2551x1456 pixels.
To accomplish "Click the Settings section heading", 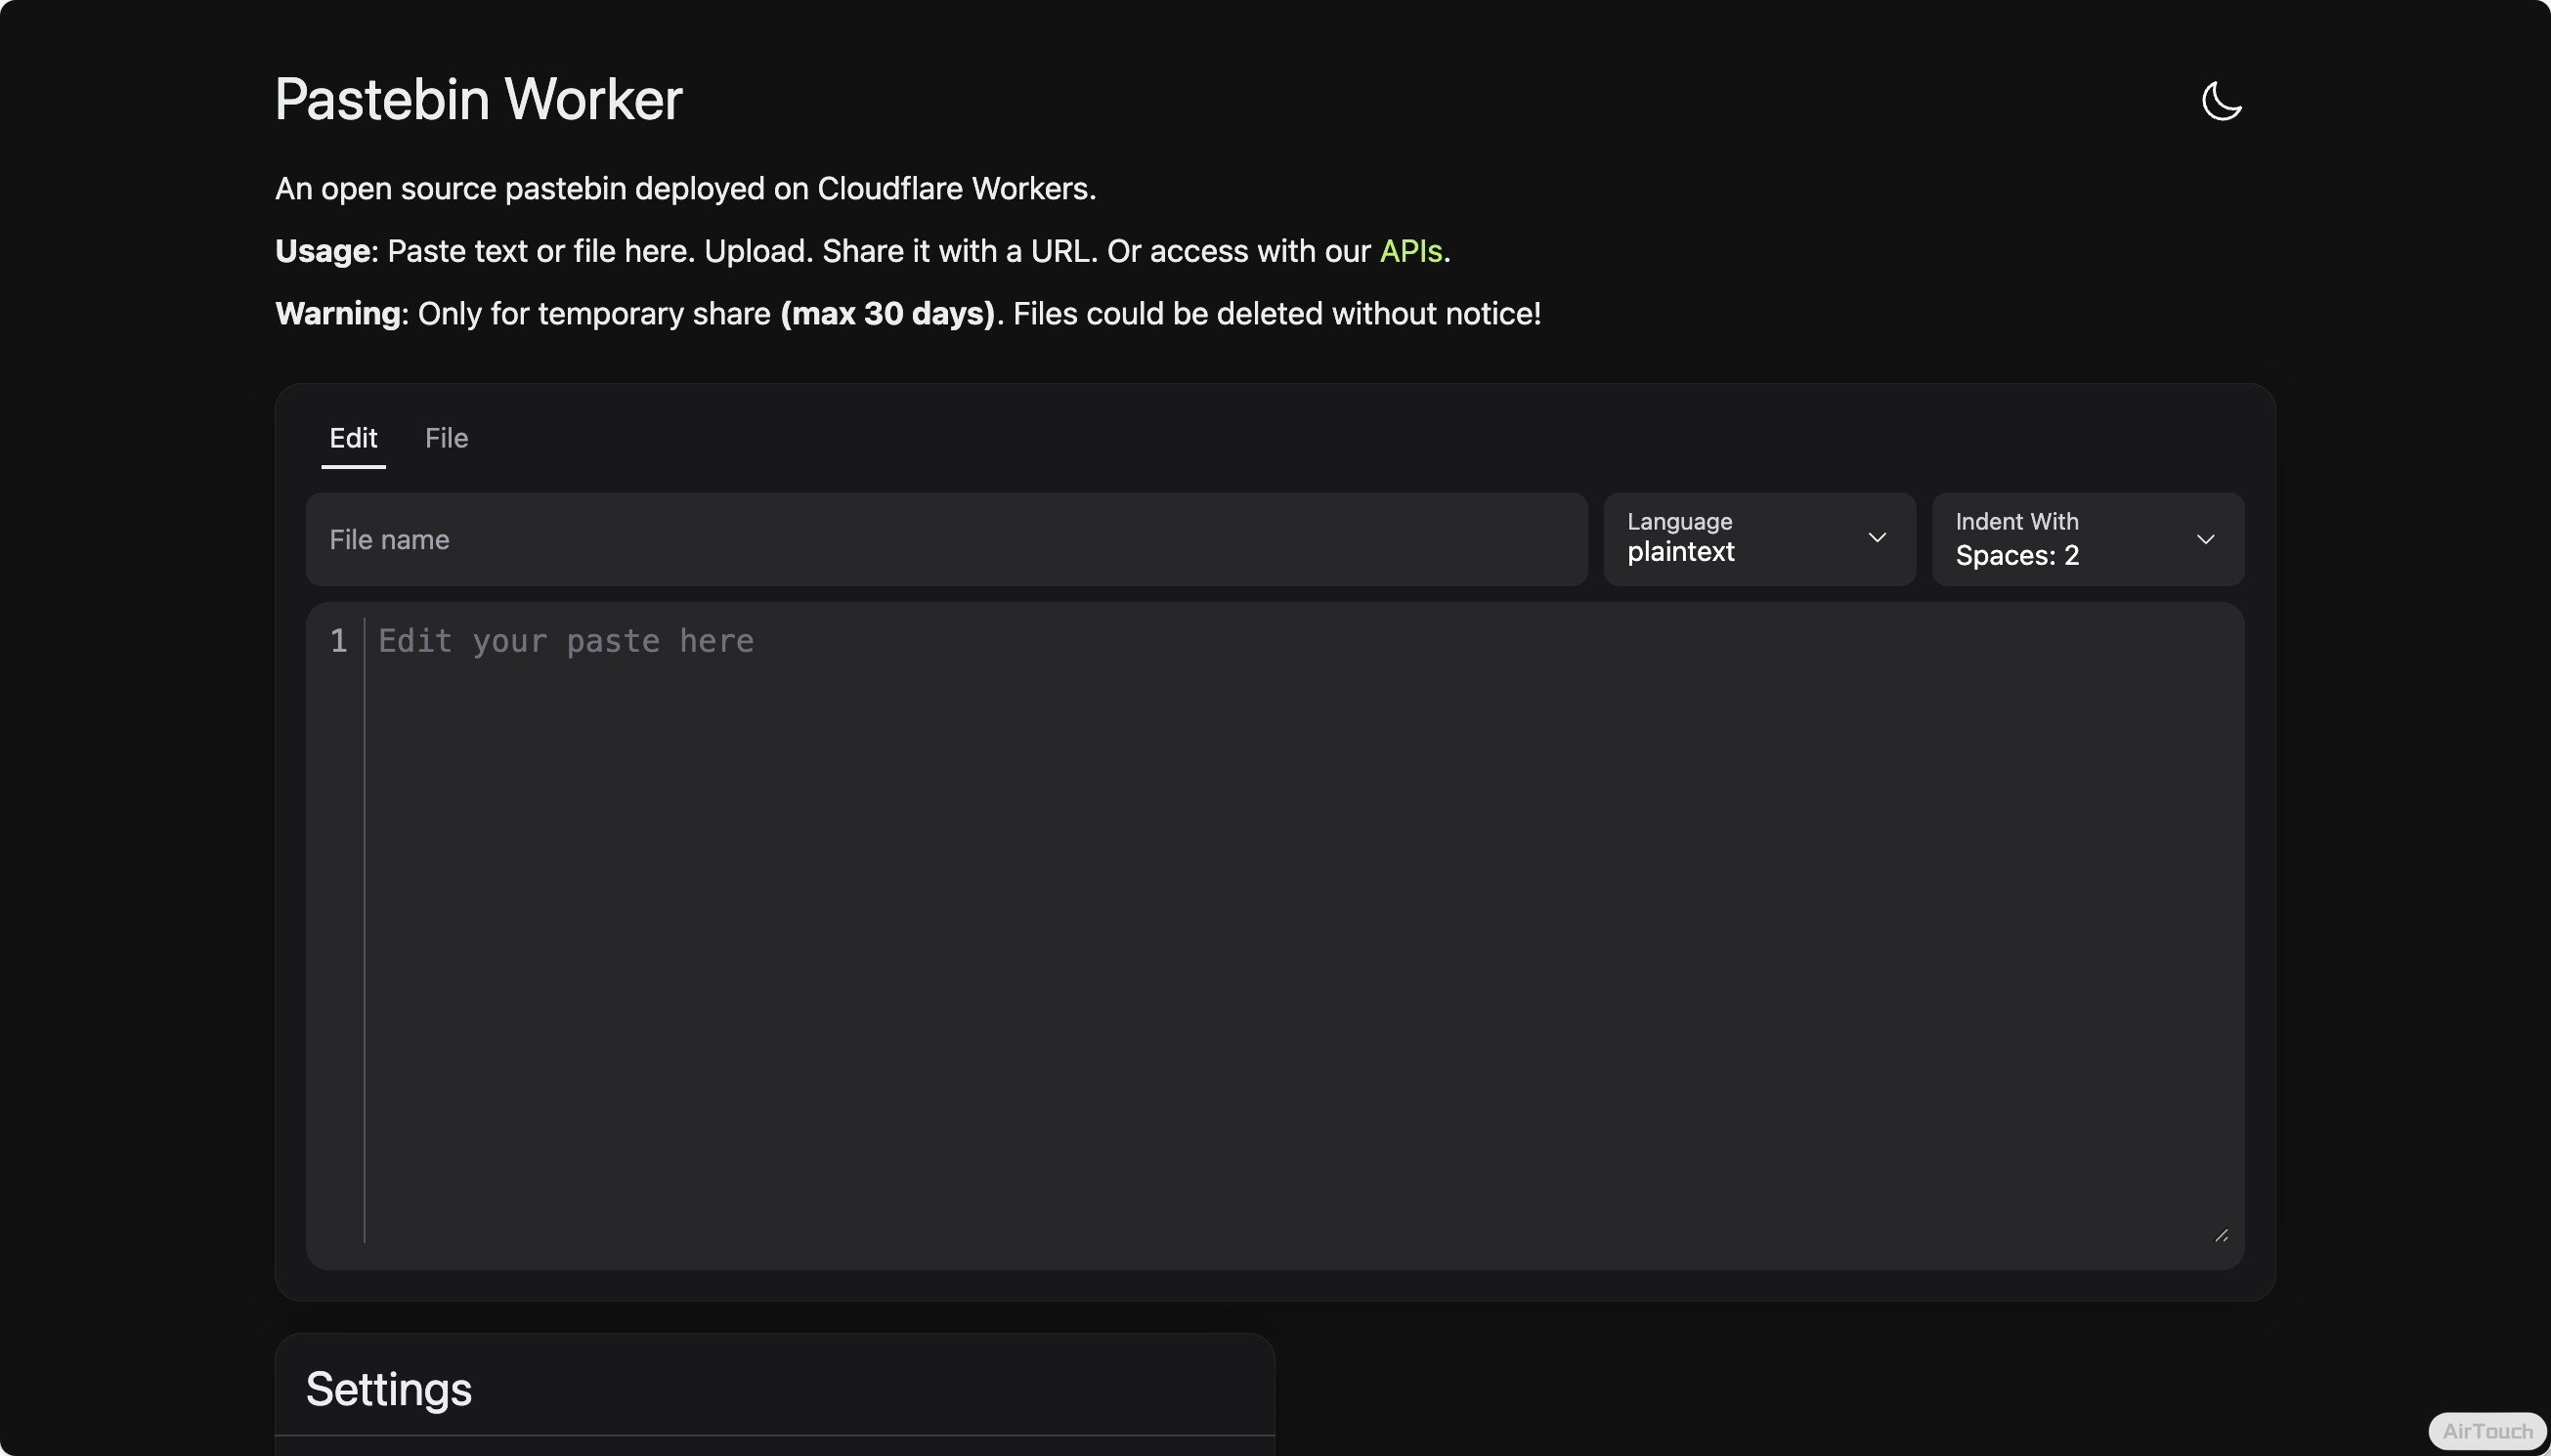I will click(388, 1389).
